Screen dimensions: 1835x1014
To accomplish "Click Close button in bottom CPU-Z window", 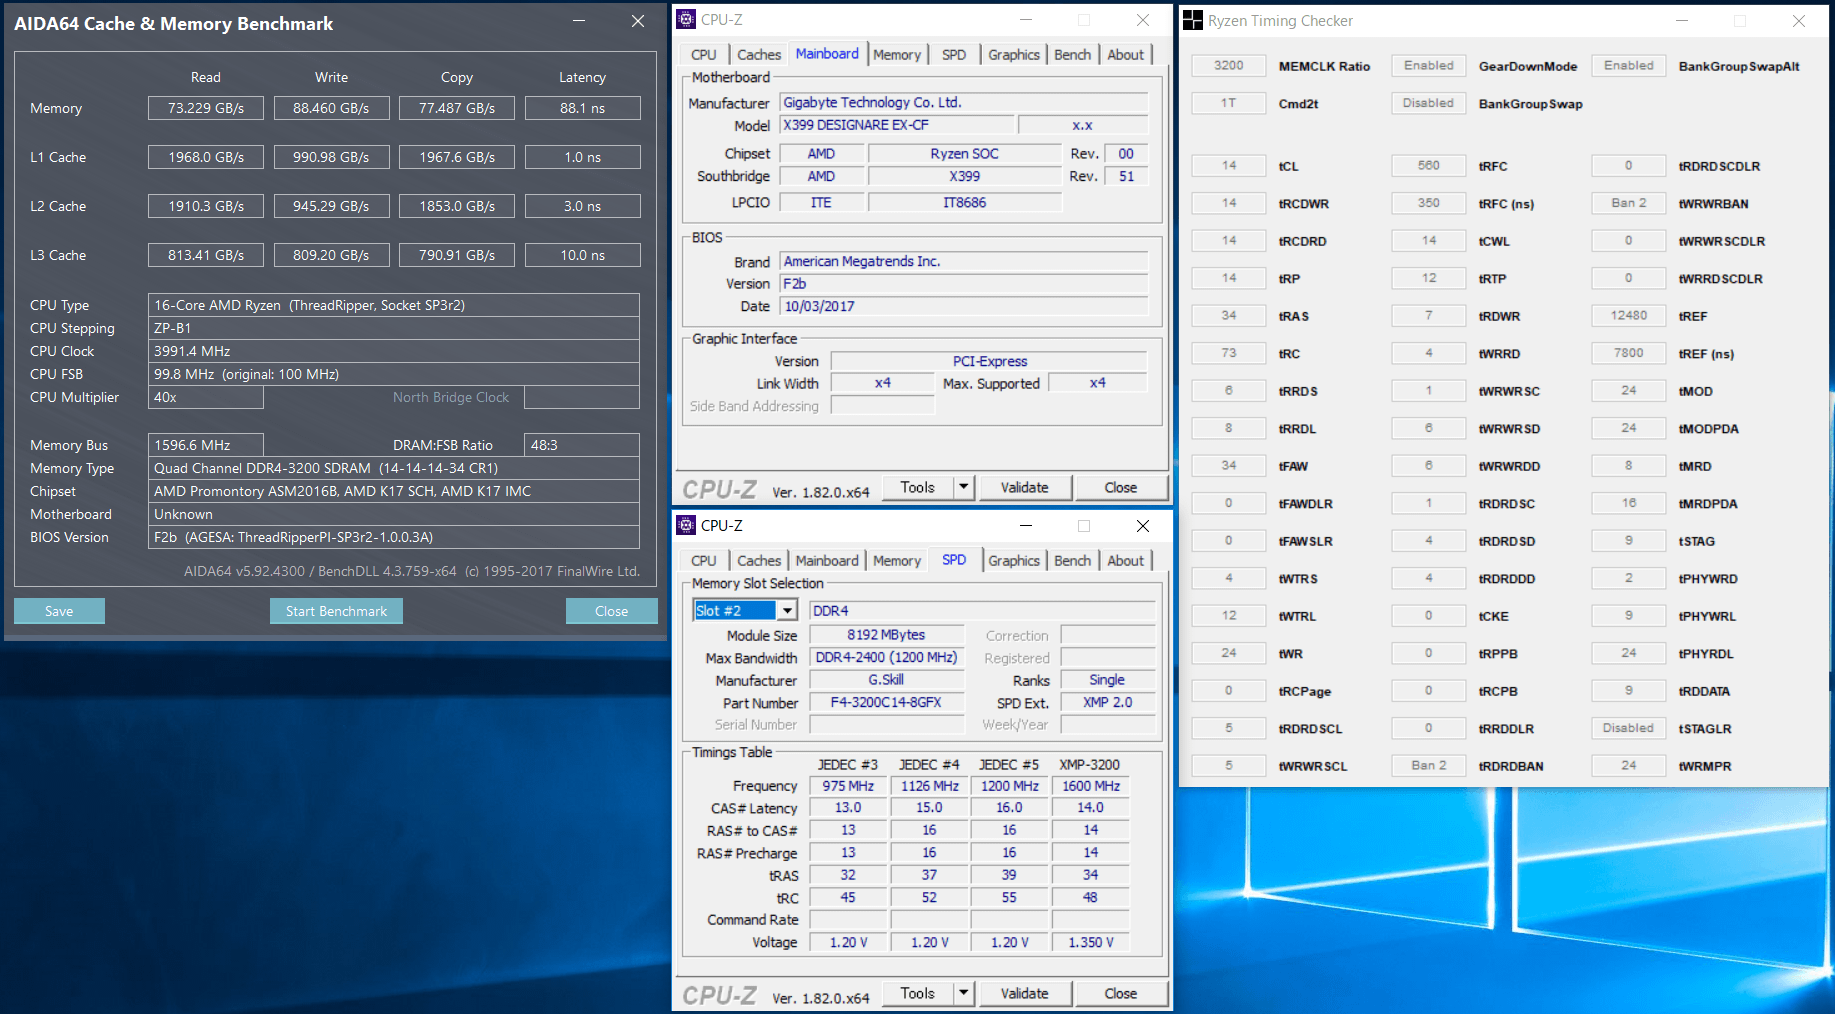I will 1121,993.
